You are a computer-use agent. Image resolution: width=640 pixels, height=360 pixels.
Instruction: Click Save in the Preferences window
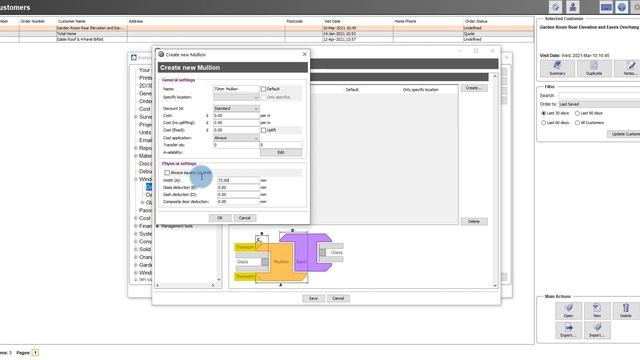tap(313, 298)
